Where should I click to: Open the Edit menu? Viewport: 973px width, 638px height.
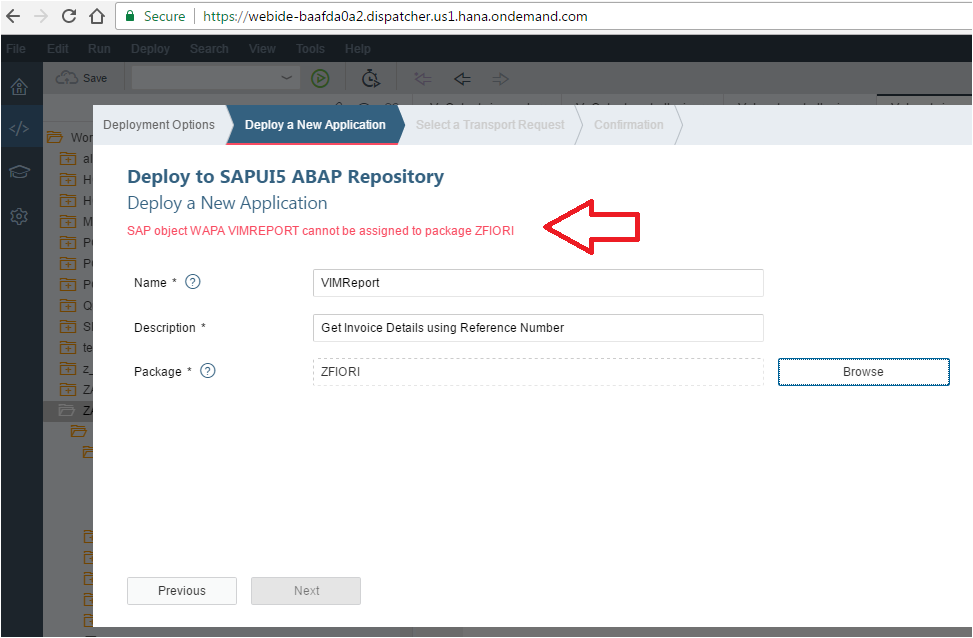[x=58, y=48]
